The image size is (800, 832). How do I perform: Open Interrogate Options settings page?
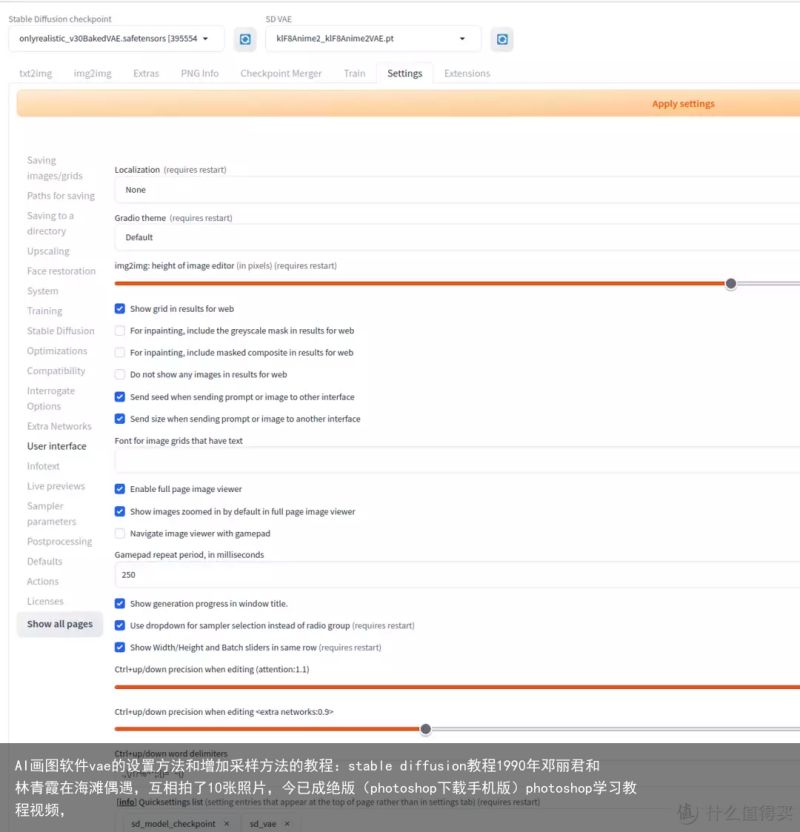[51, 398]
